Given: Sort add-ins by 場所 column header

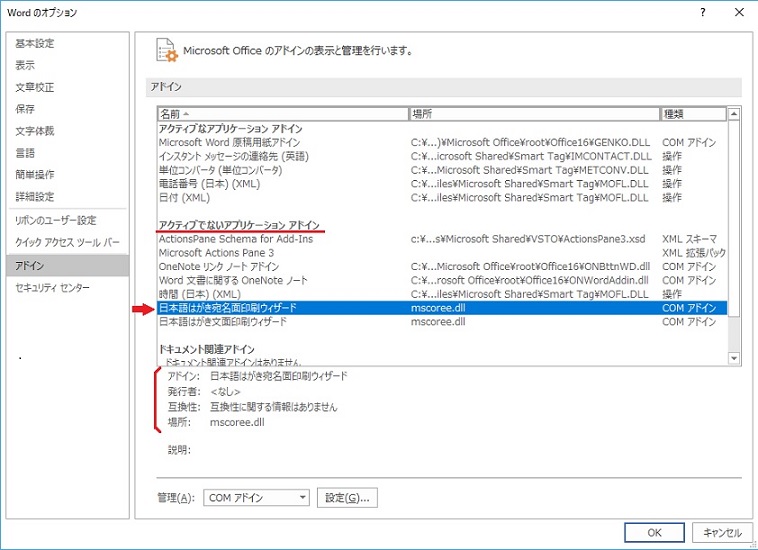Looking at the screenshot, I should coord(535,114).
